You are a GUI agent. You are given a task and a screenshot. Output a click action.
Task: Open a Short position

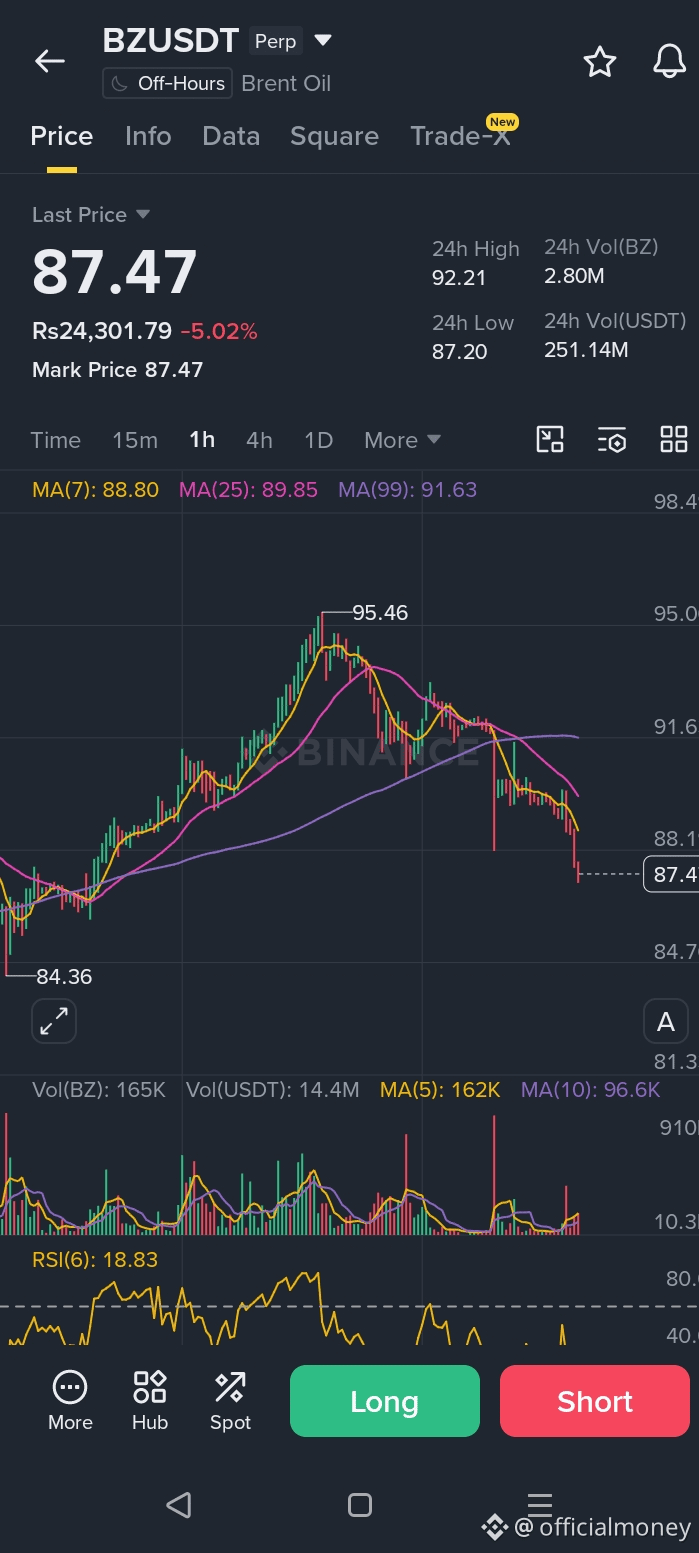[x=595, y=1401]
